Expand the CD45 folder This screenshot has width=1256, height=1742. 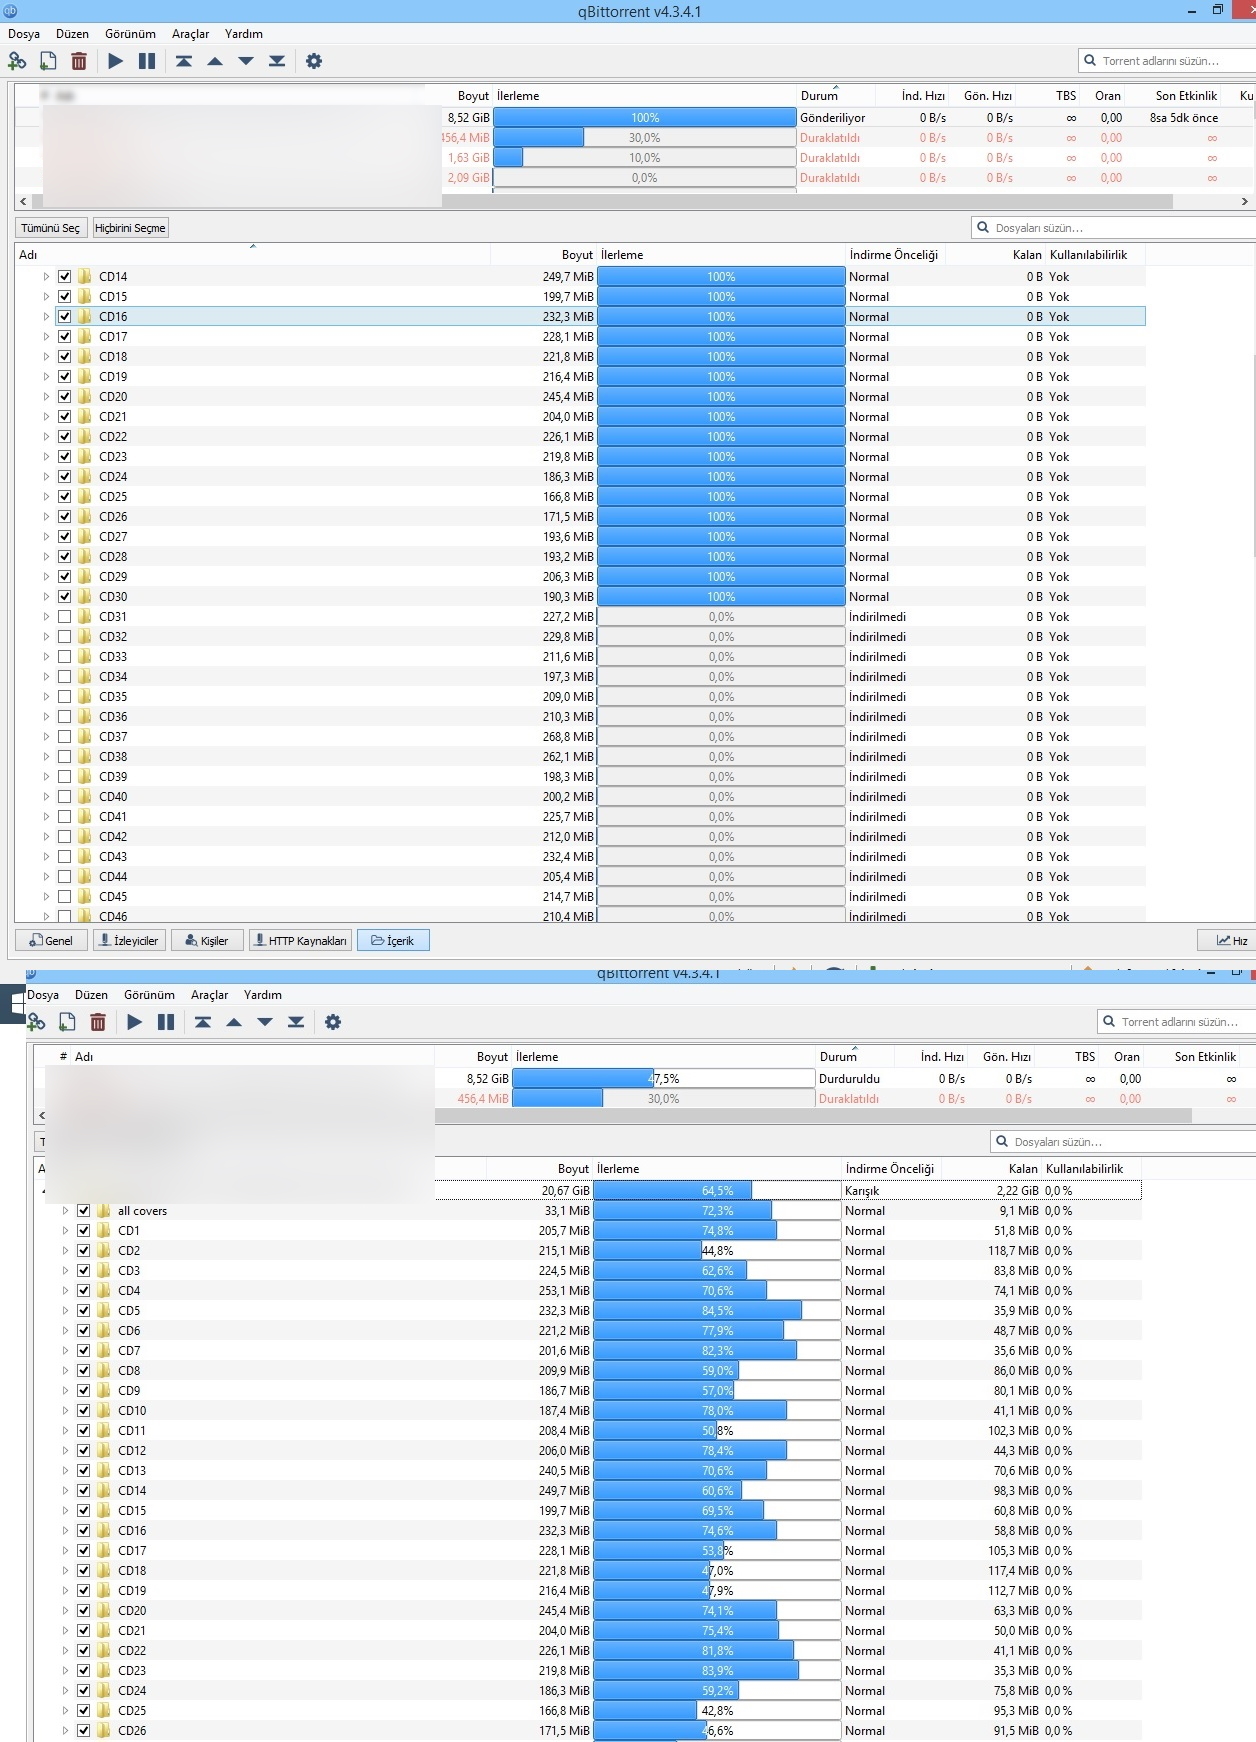pyautogui.click(x=46, y=897)
